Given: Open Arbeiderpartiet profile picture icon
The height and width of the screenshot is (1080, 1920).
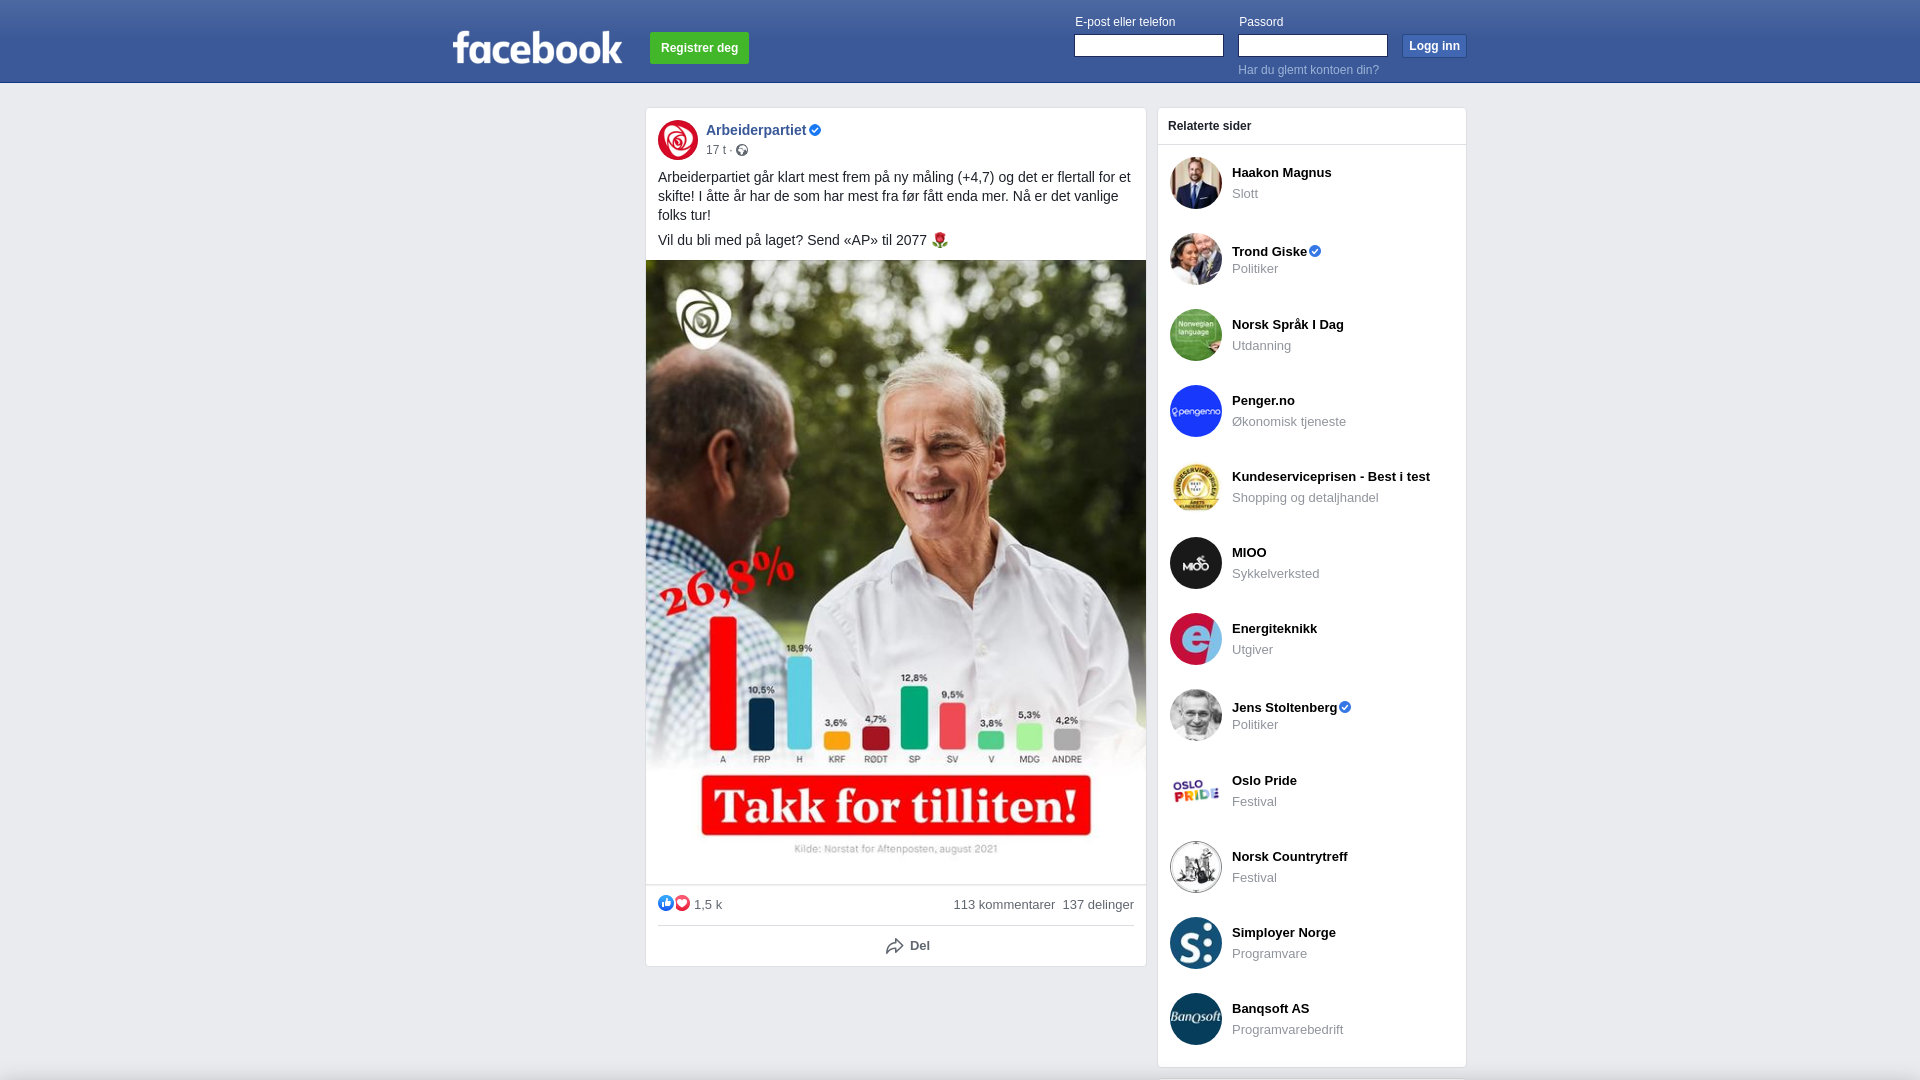Looking at the screenshot, I should (678, 140).
